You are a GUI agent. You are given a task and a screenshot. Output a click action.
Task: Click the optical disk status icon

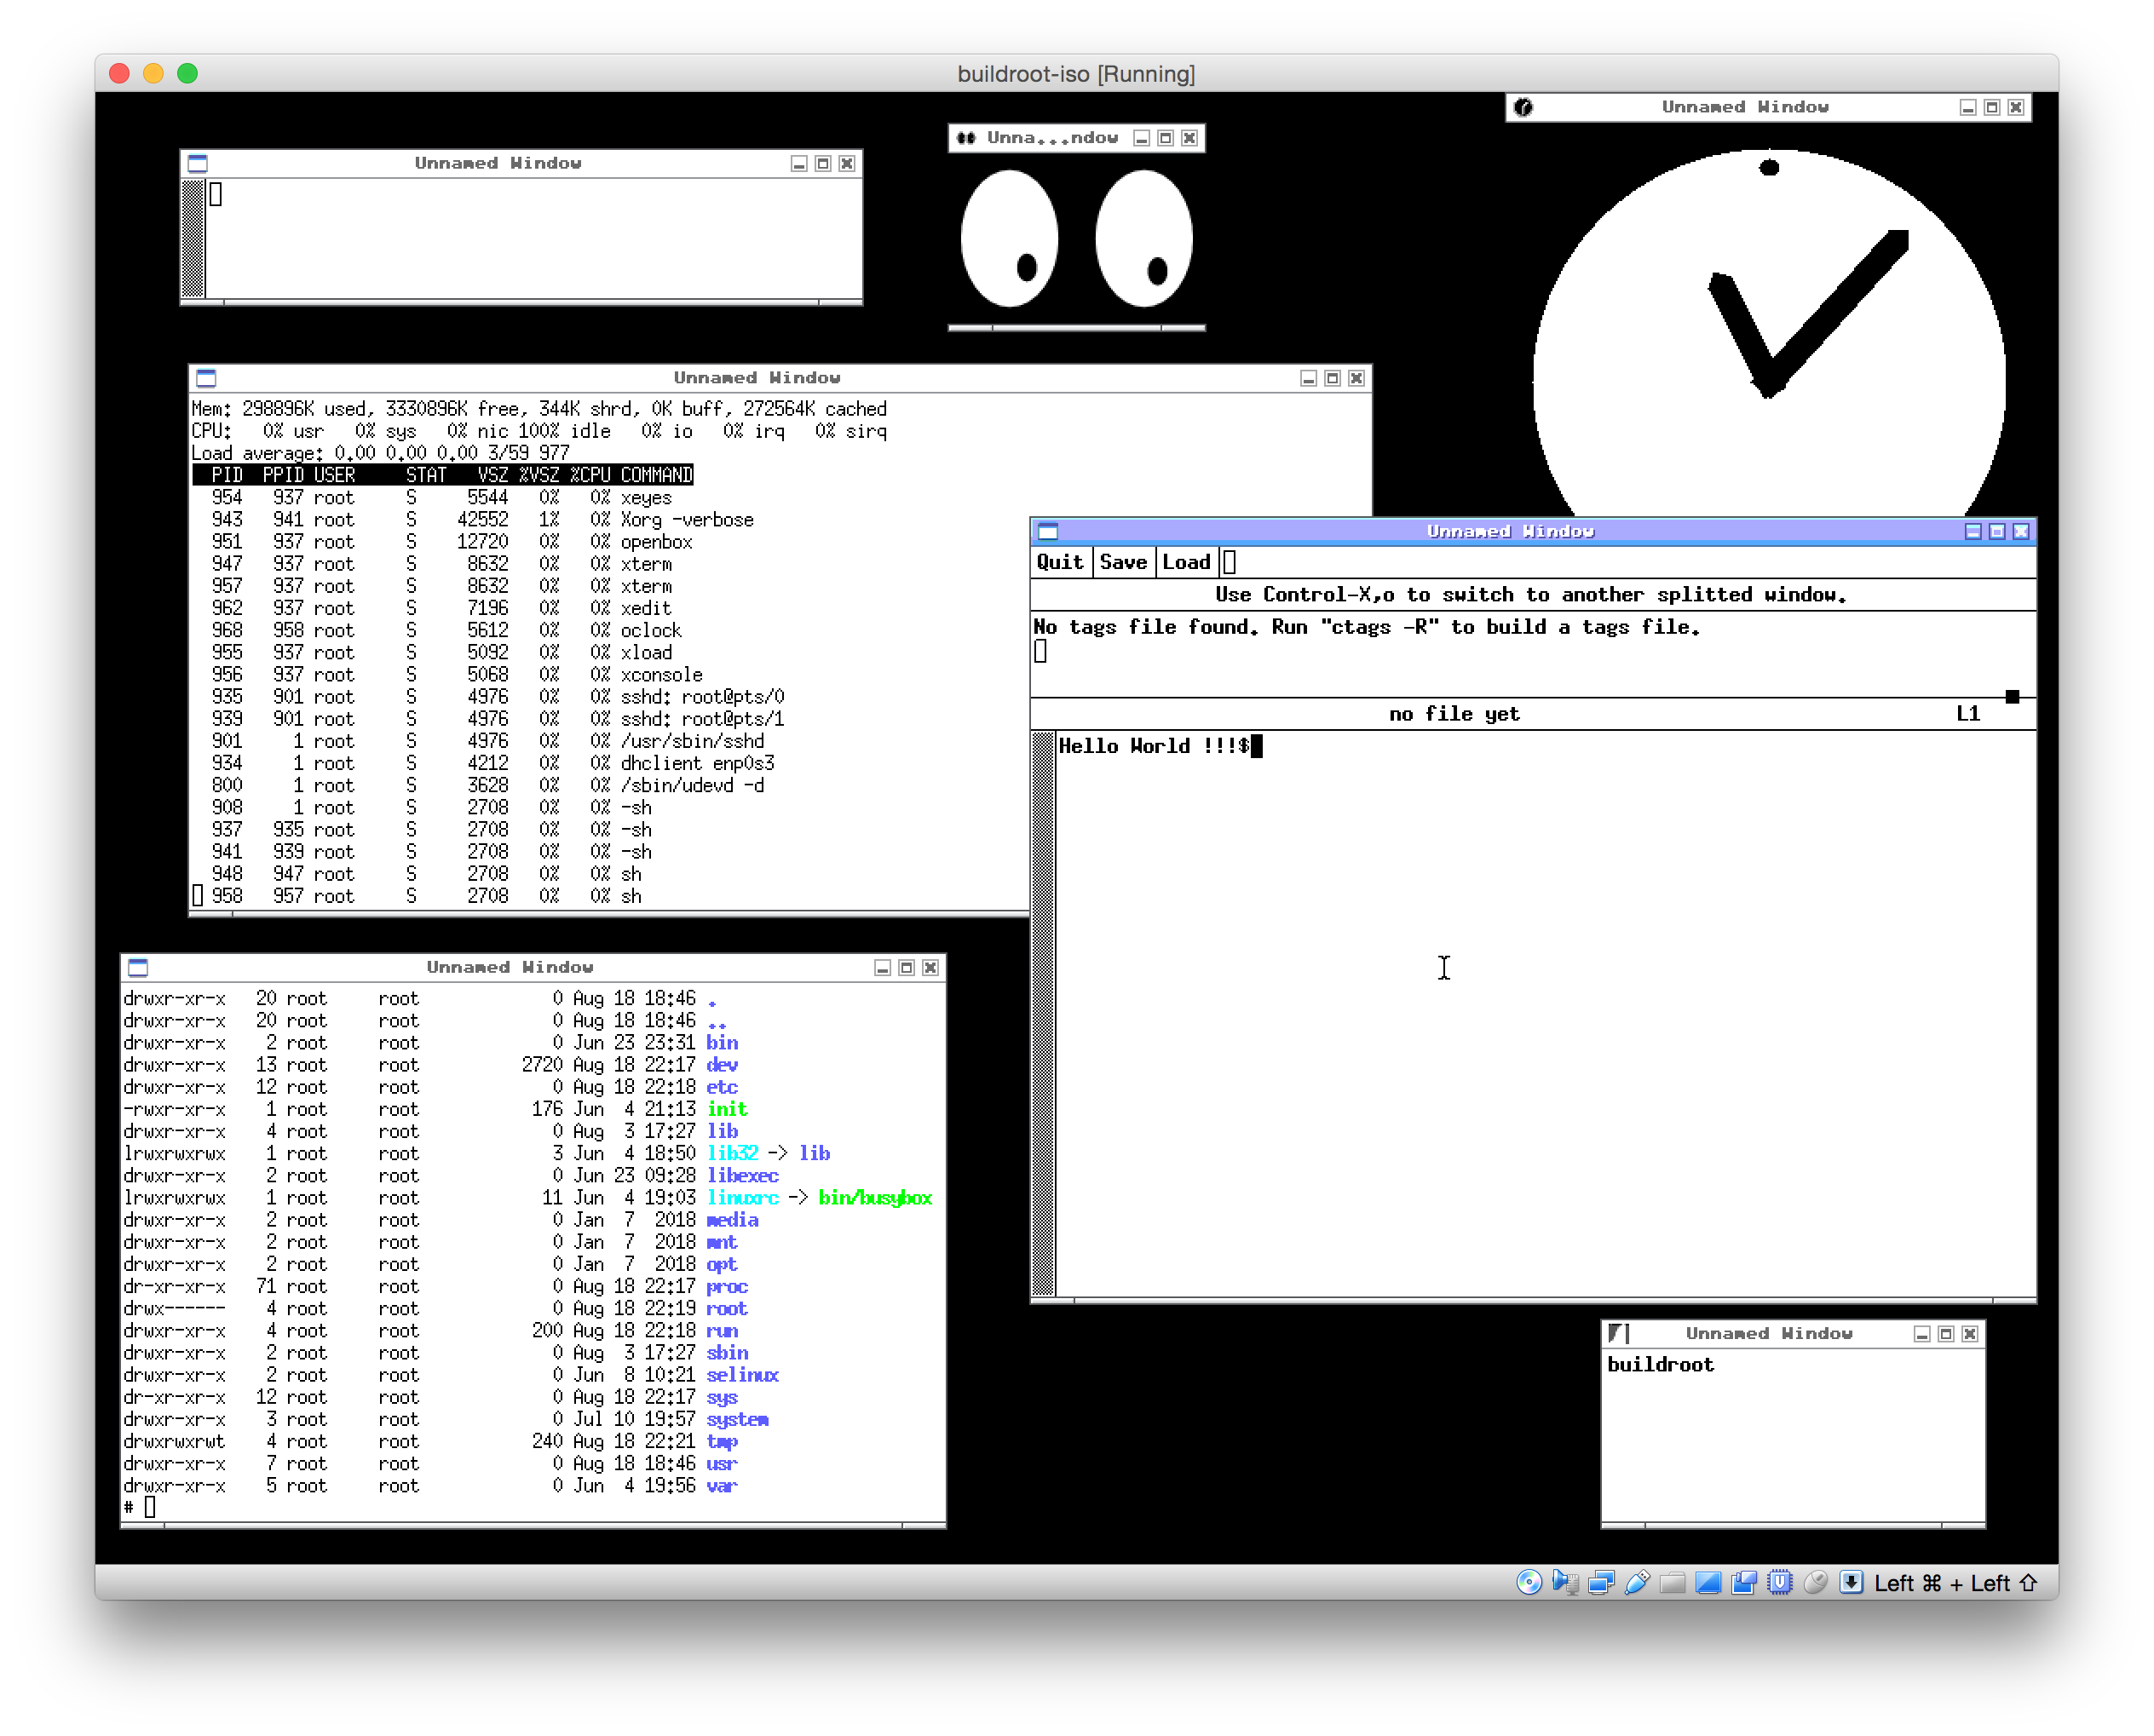[x=1528, y=1582]
